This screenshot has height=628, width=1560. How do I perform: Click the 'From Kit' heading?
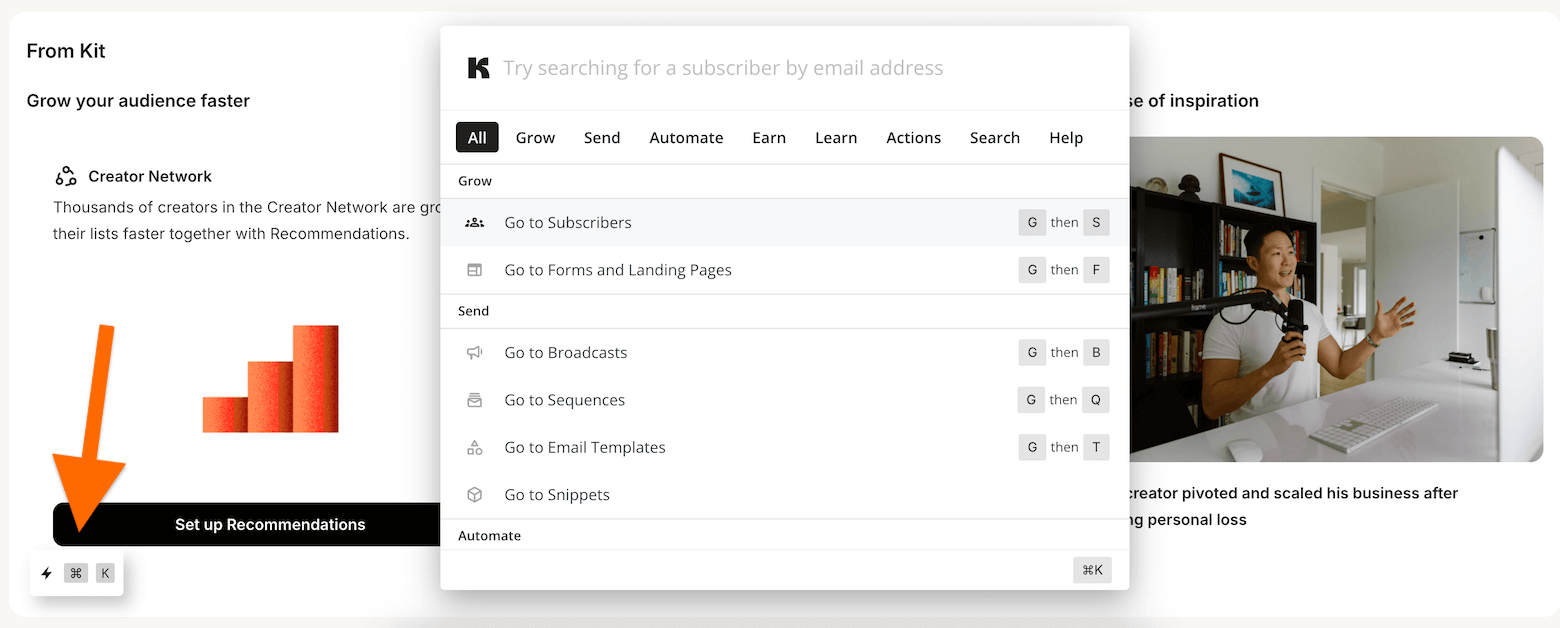(66, 51)
